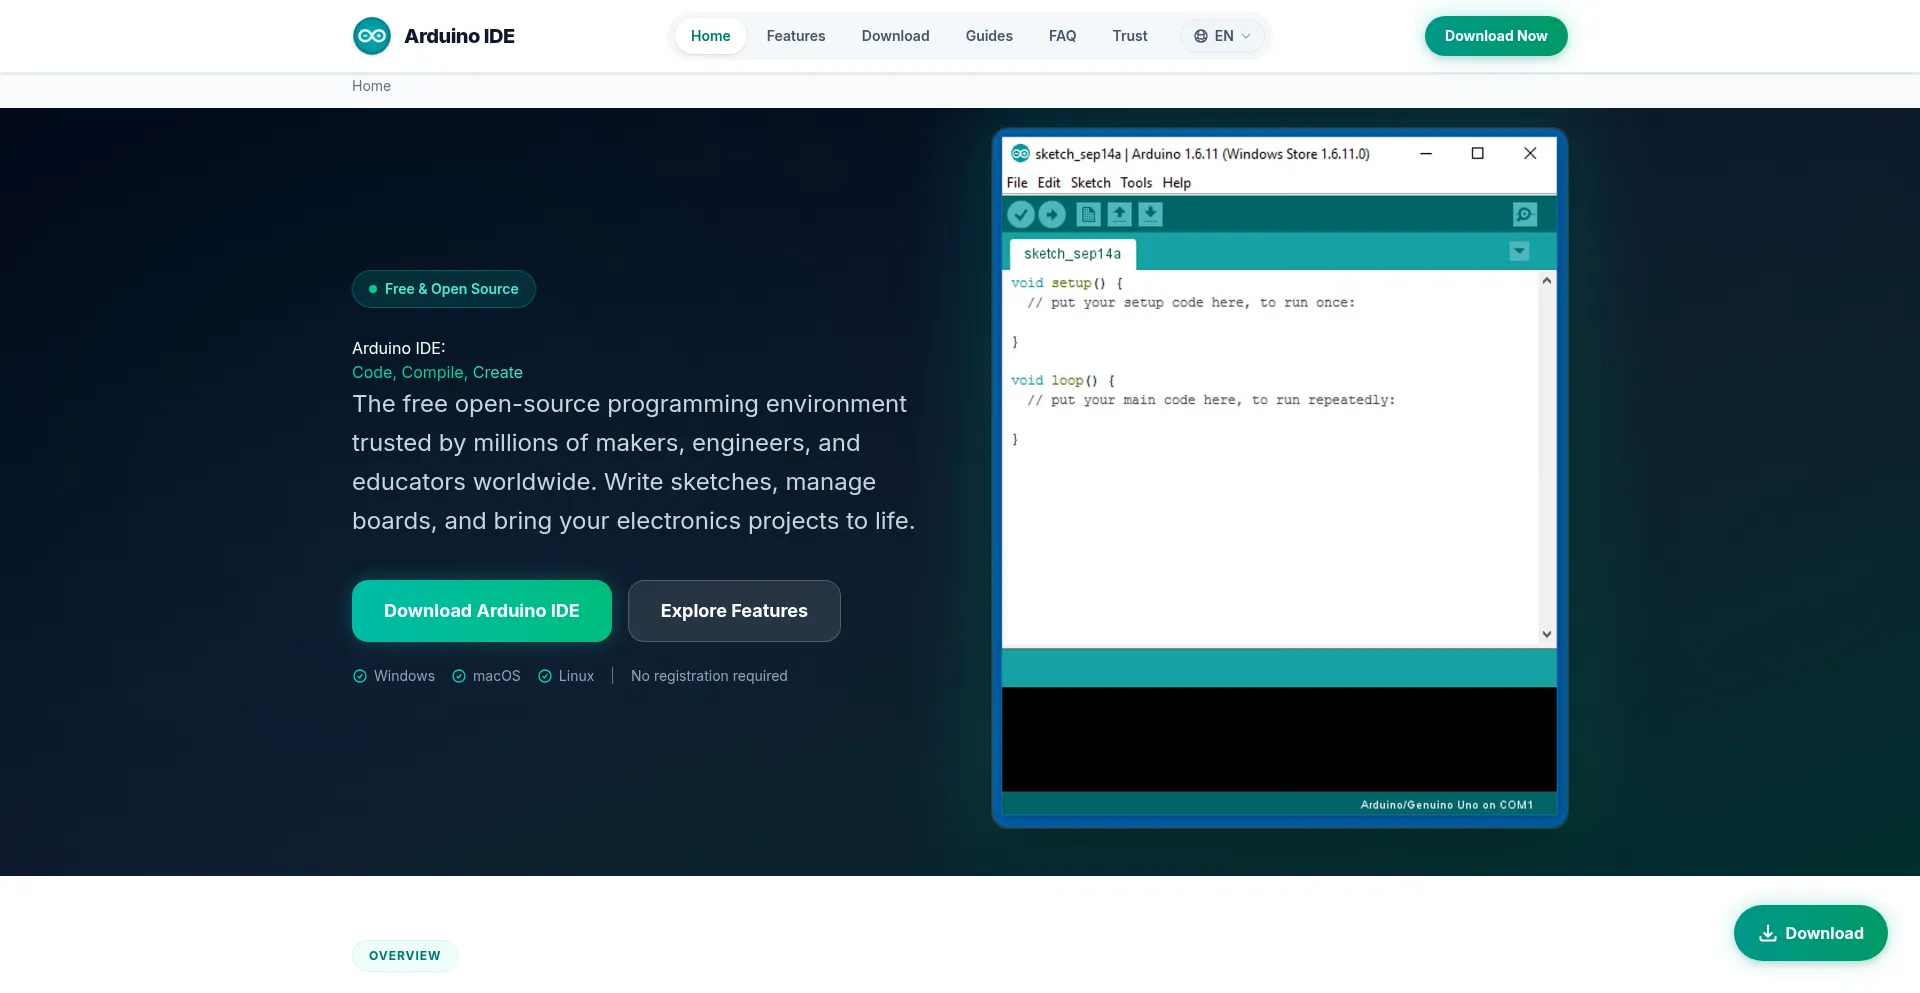
Task: Click the Arduino IDE brand text
Action: [x=459, y=36]
